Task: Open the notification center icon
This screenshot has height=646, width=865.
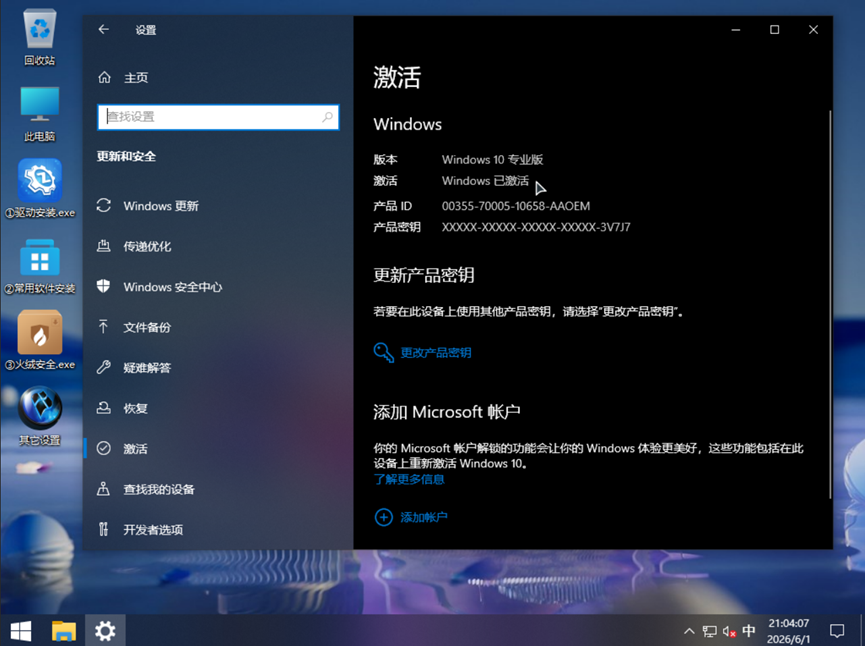Action: [x=837, y=631]
